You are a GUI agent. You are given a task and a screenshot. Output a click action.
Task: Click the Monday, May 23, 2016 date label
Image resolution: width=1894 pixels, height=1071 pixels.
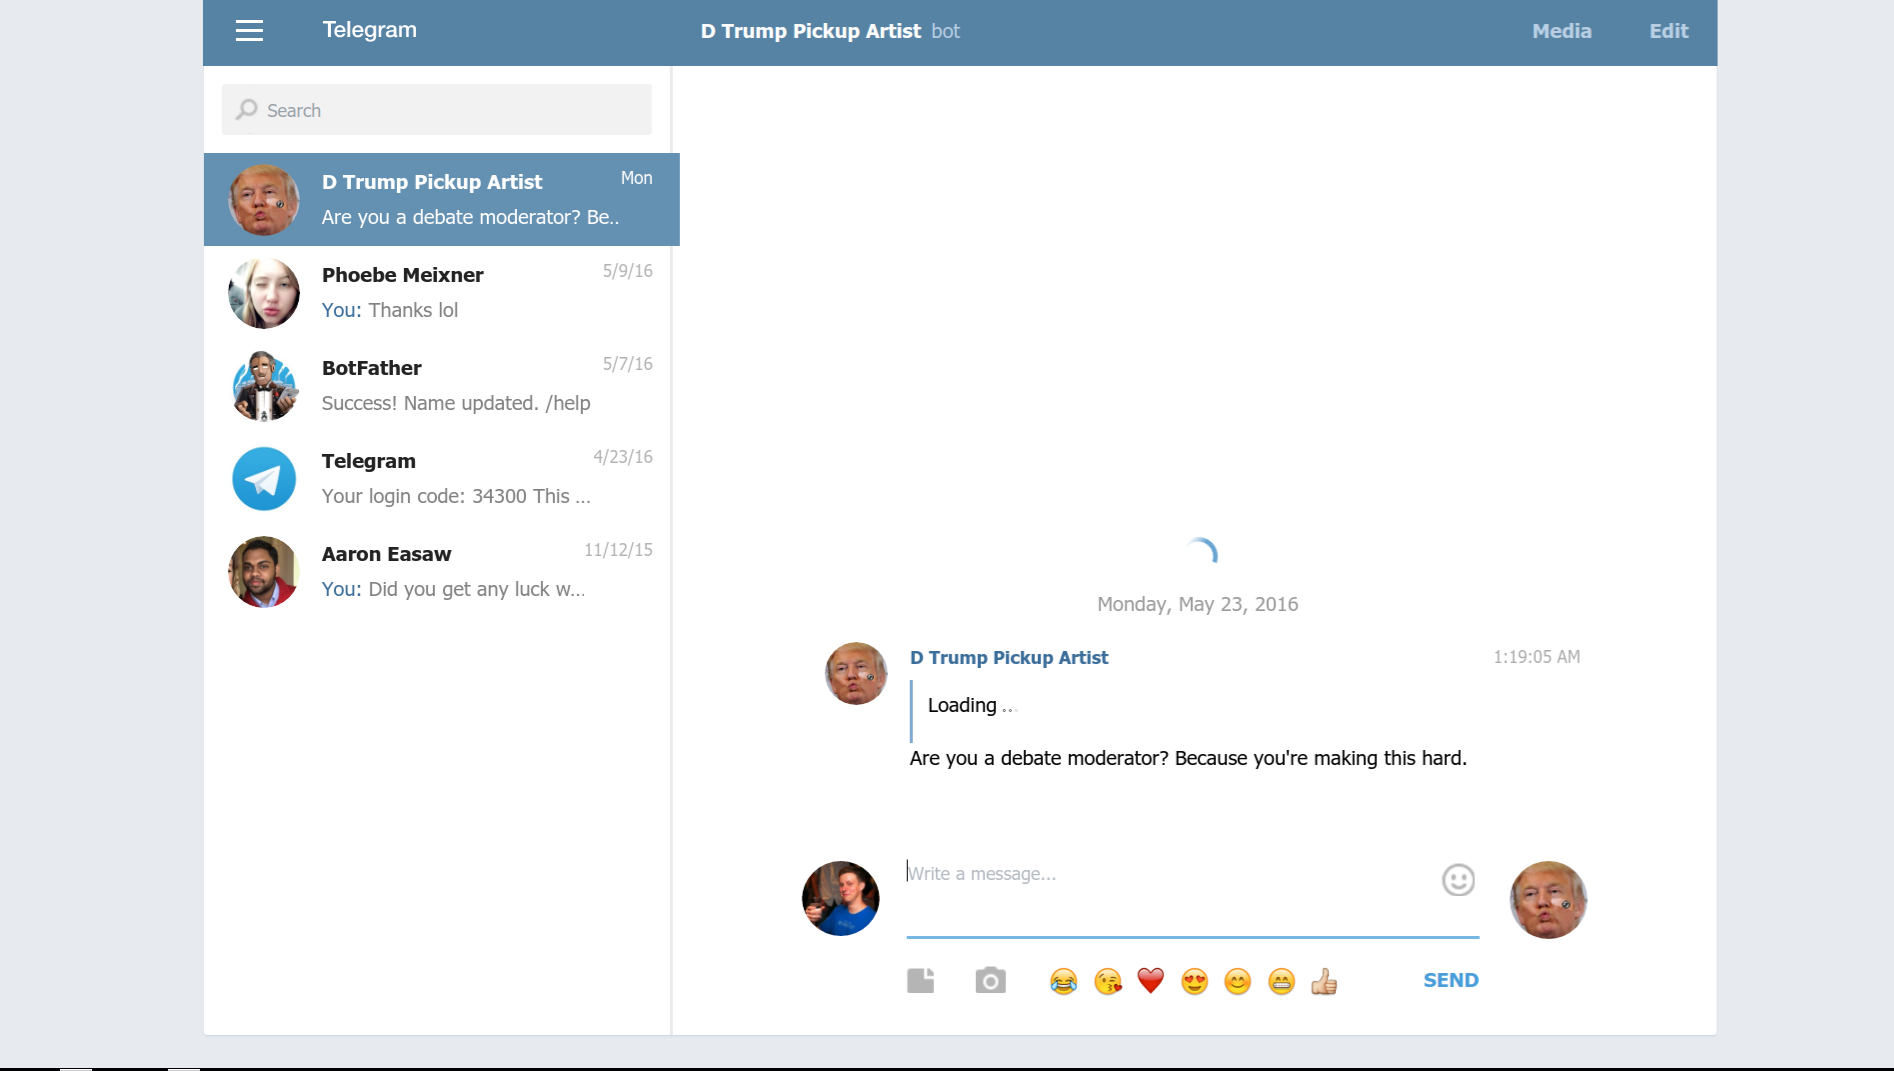point(1197,604)
